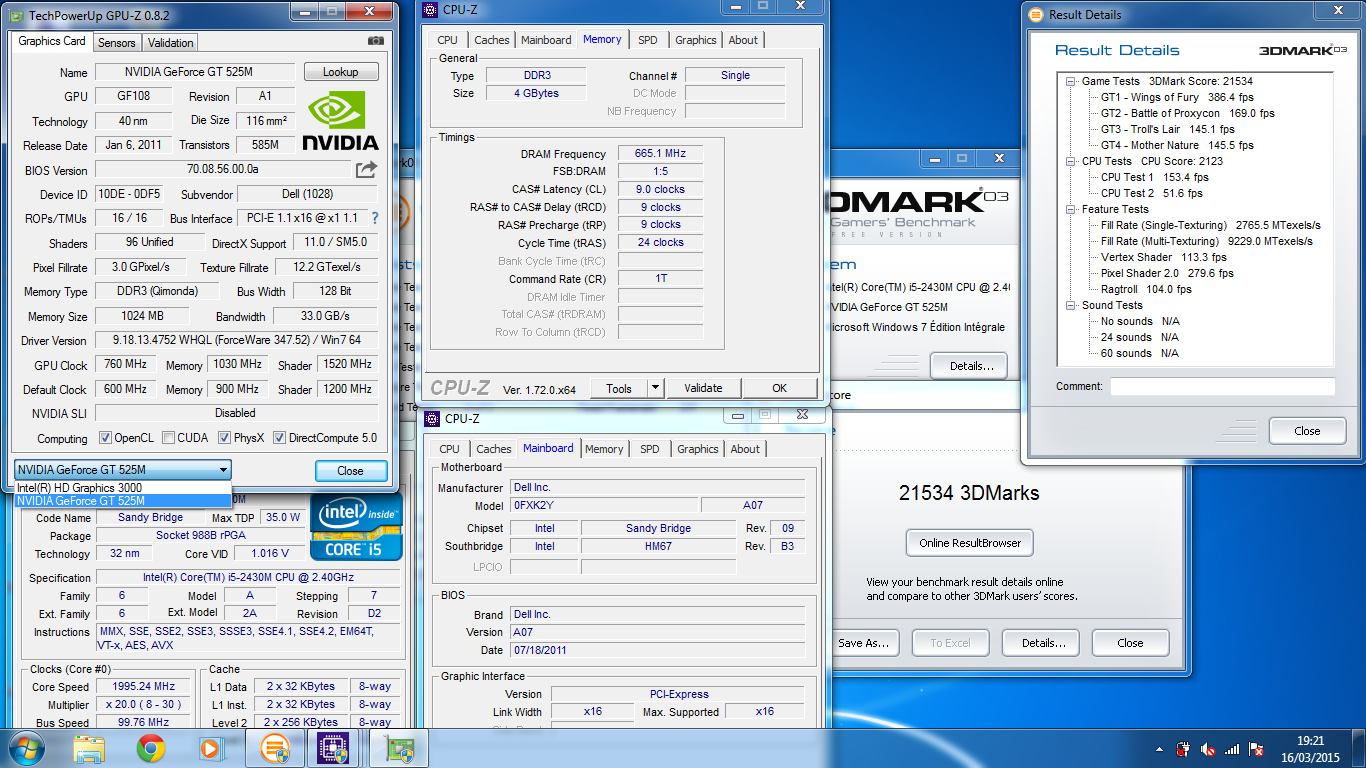Select the Ragtroll result row
Screen dimensions: 1366x768
[1146, 289]
